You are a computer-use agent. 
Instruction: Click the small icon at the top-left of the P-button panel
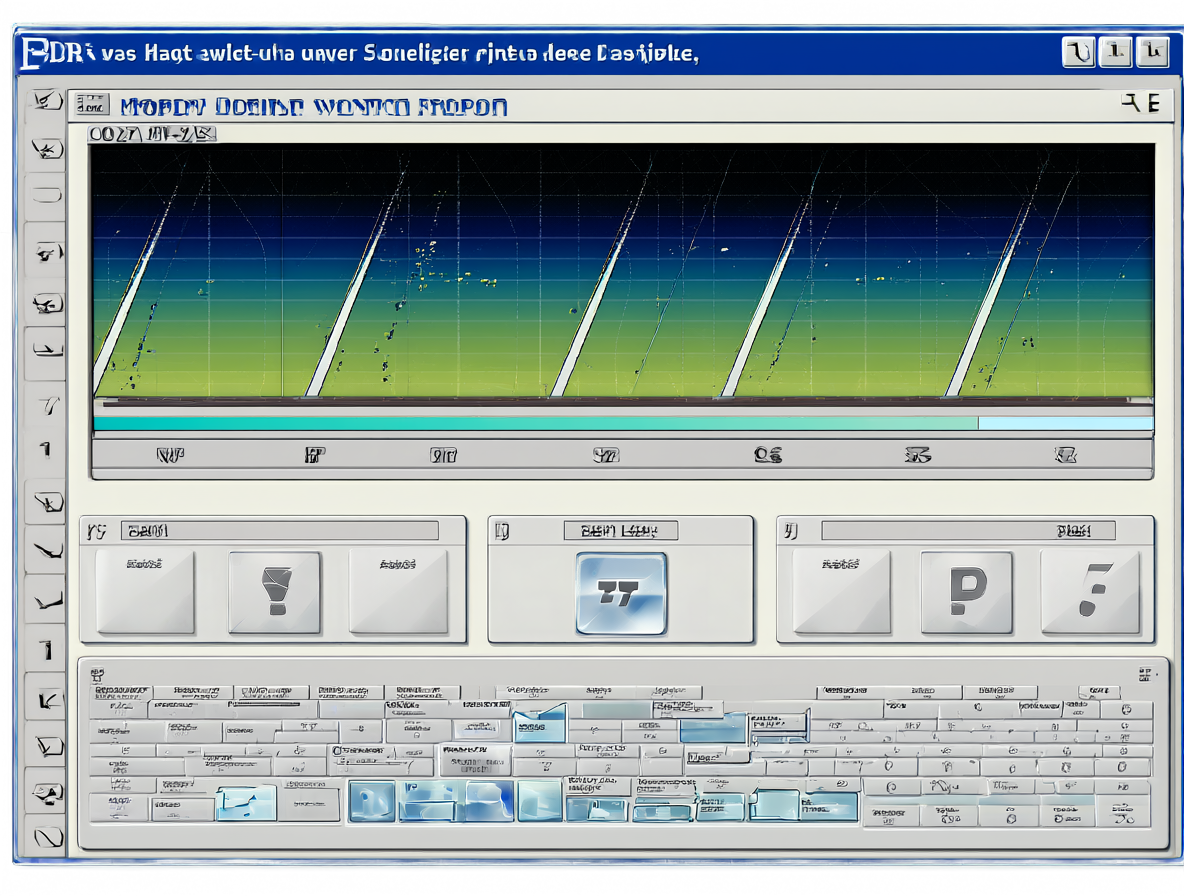pyautogui.click(x=790, y=531)
